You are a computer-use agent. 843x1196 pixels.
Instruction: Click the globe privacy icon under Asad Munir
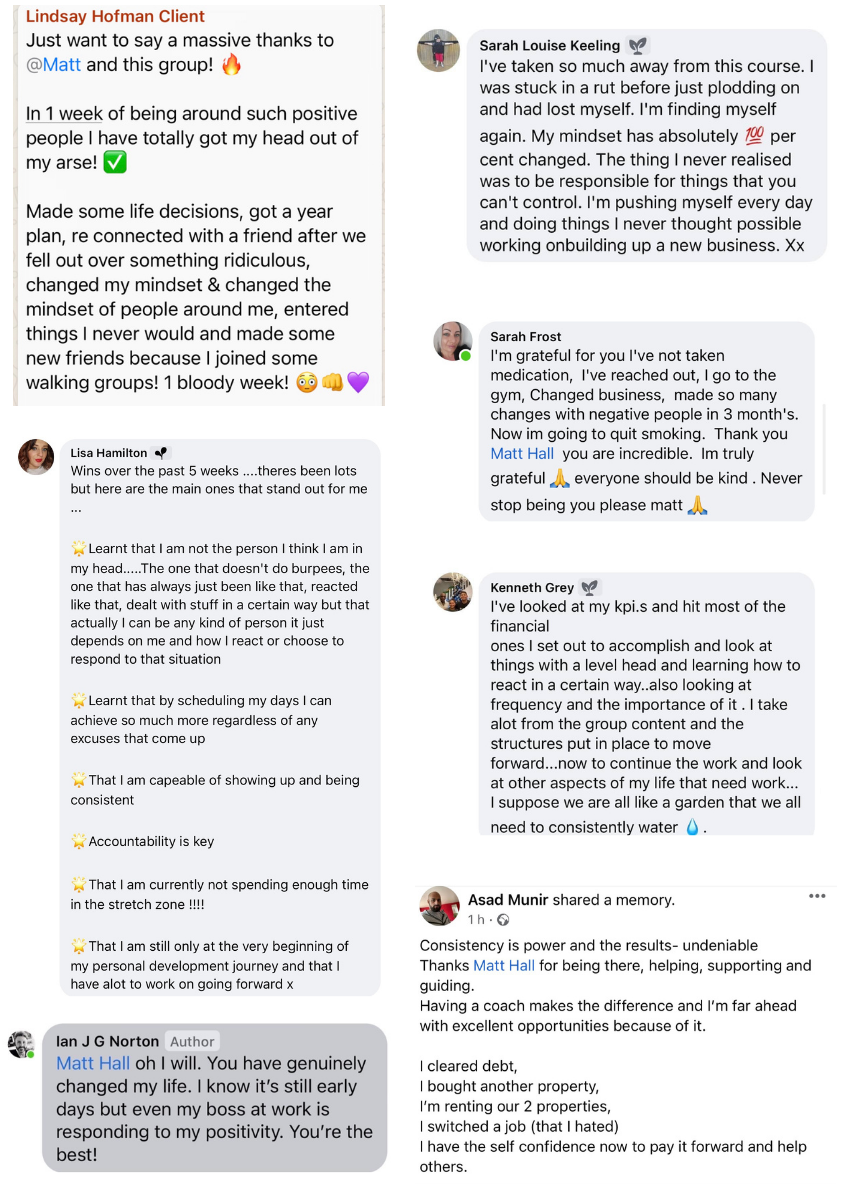[503, 920]
